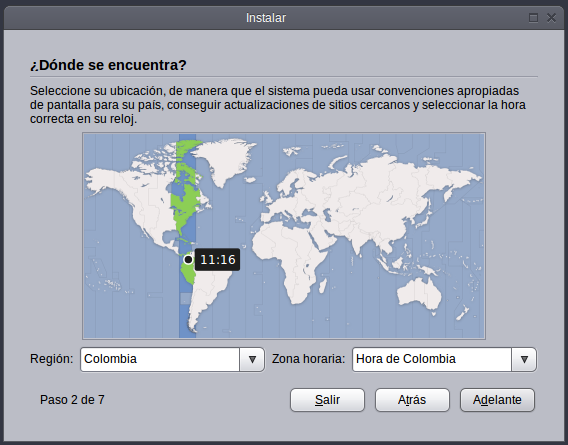Click the black location dot on Colombia
The height and width of the screenshot is (445, 568).
[188, 259]
